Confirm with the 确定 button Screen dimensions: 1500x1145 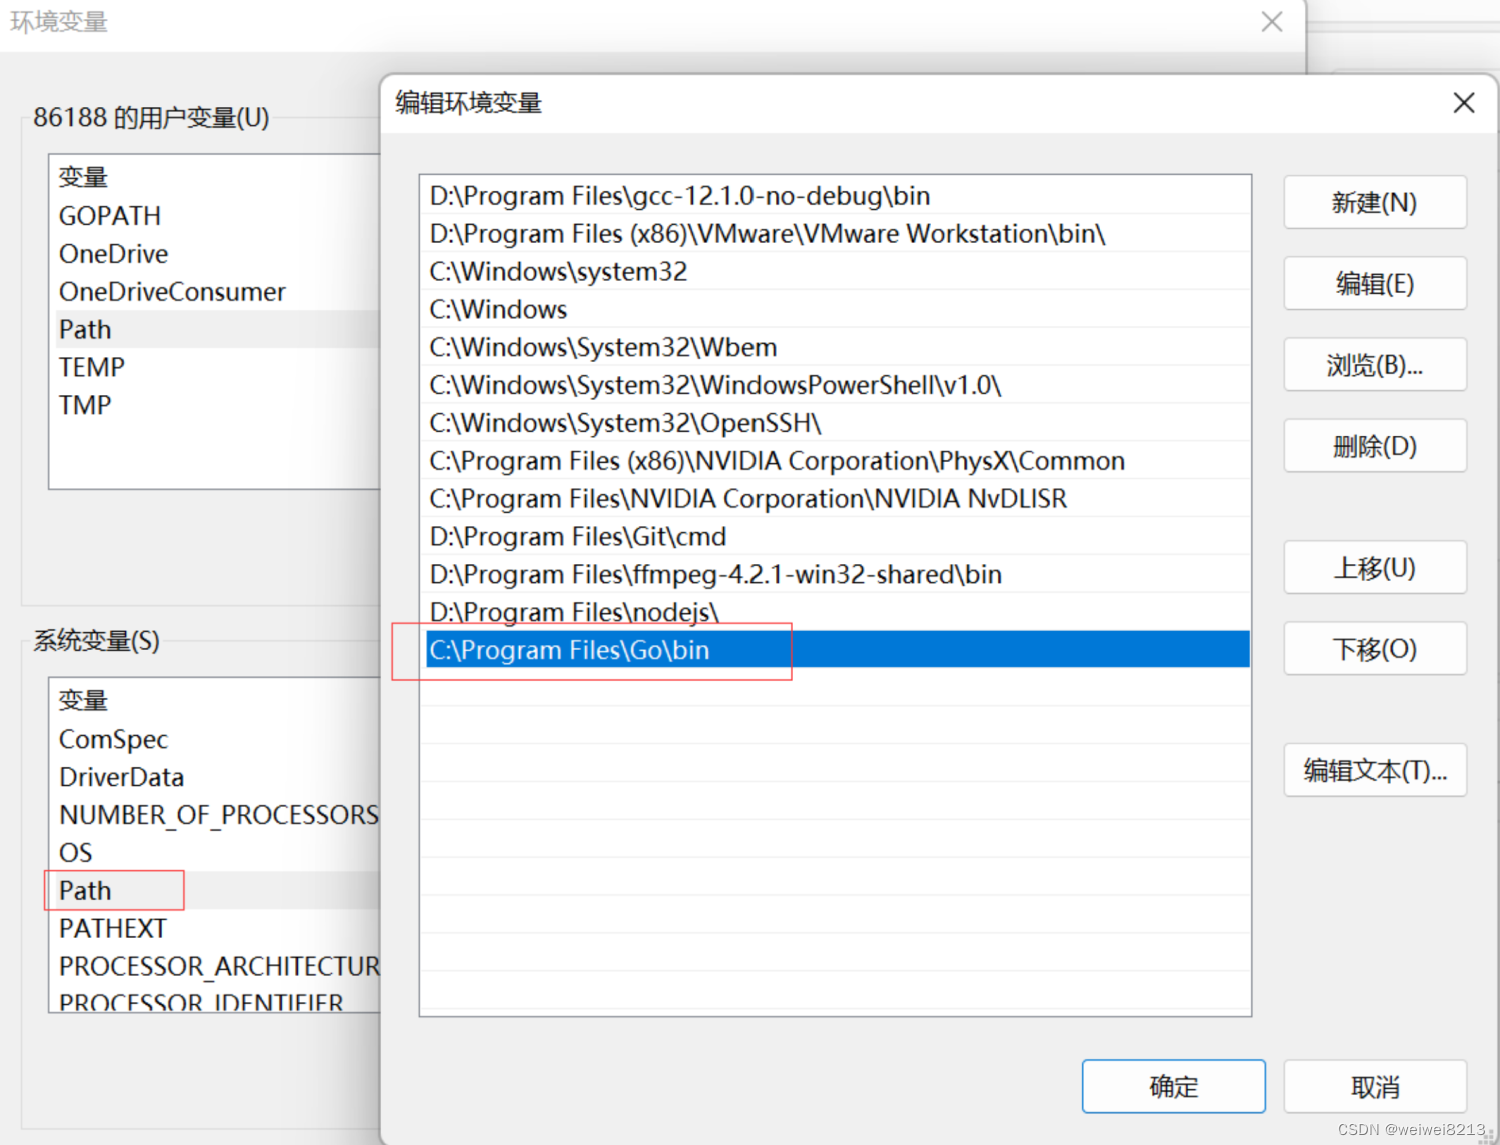click(1174, 1087)
